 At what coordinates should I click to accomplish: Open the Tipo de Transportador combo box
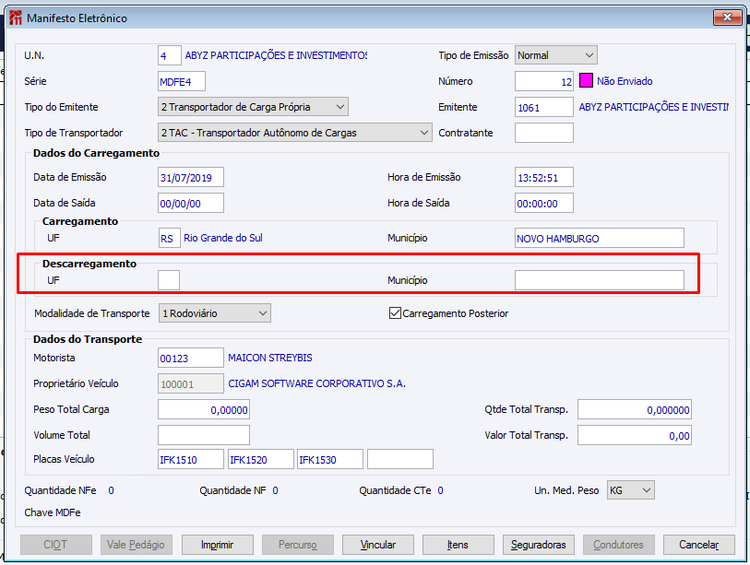click(424, 132)
